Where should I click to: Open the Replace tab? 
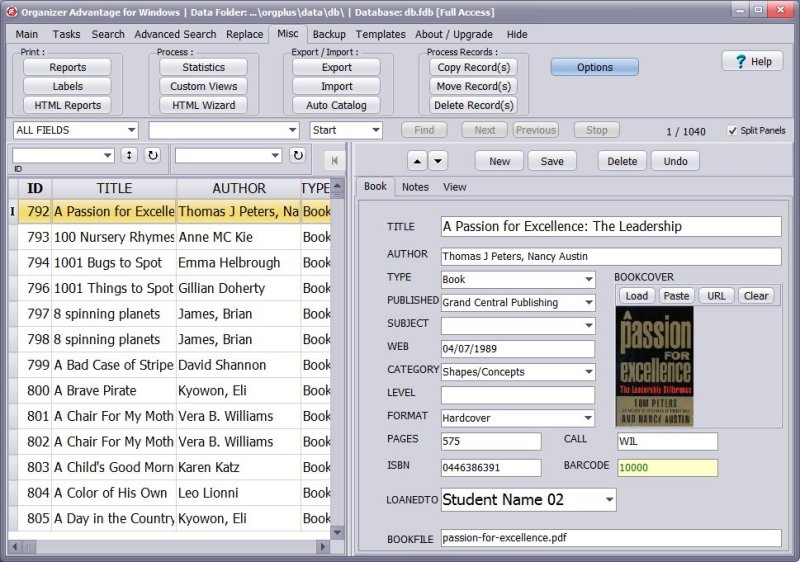244,34
